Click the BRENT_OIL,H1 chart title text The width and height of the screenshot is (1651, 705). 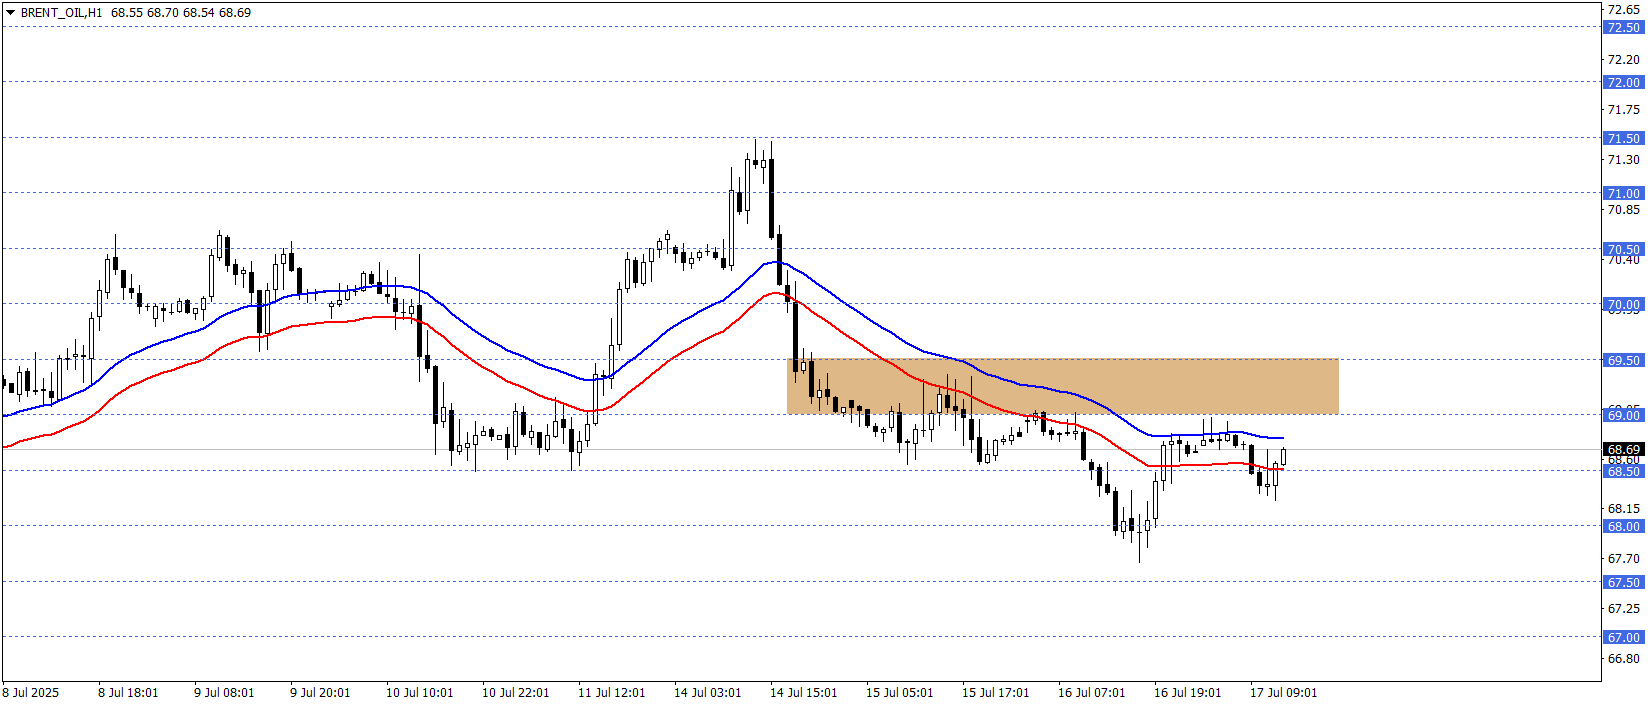tap(61, 13)
